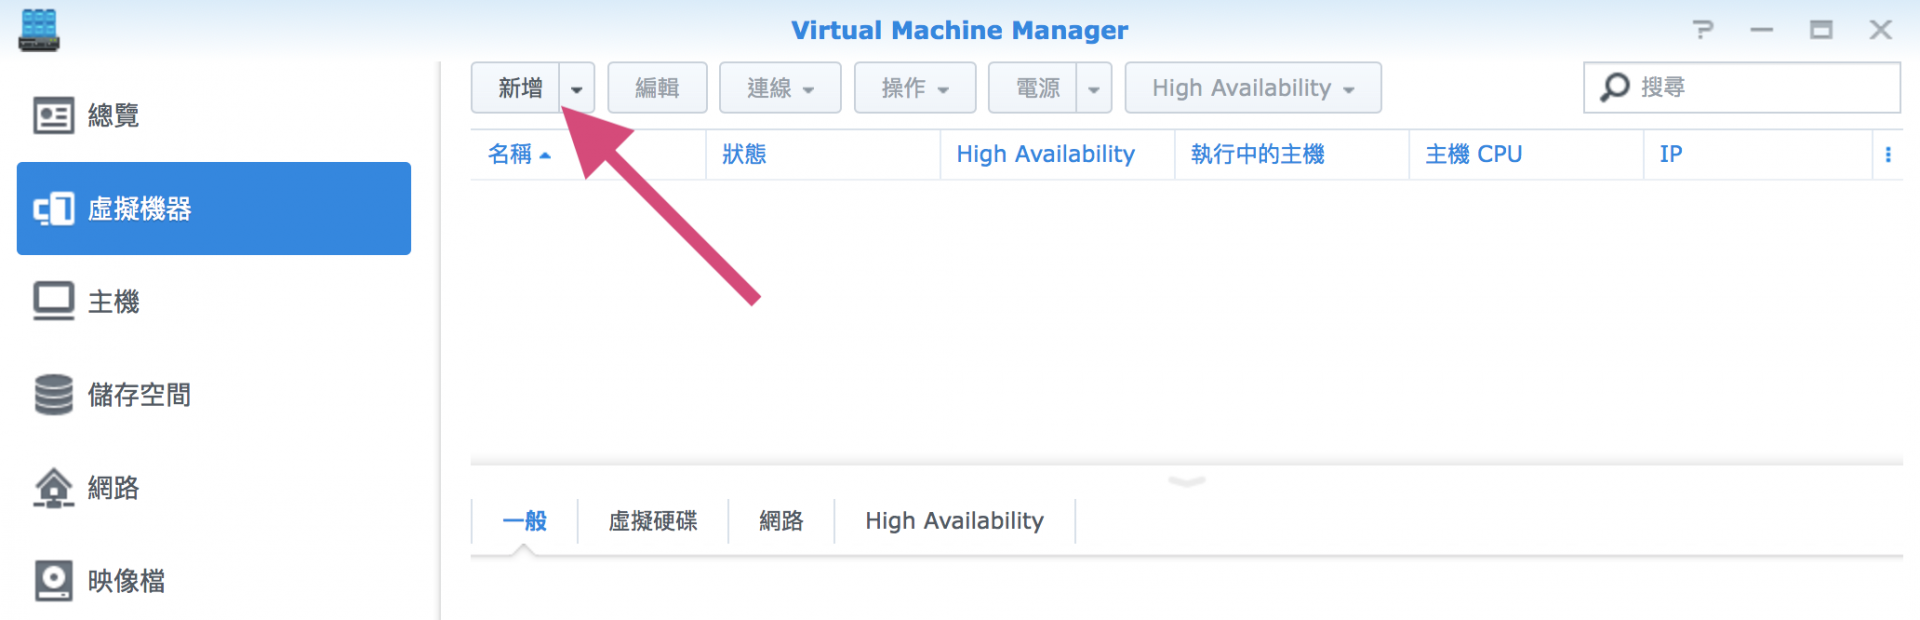Switch to the High Availability details tab
This screenshot has height=620, width=1920.
[x=954, y=521]
